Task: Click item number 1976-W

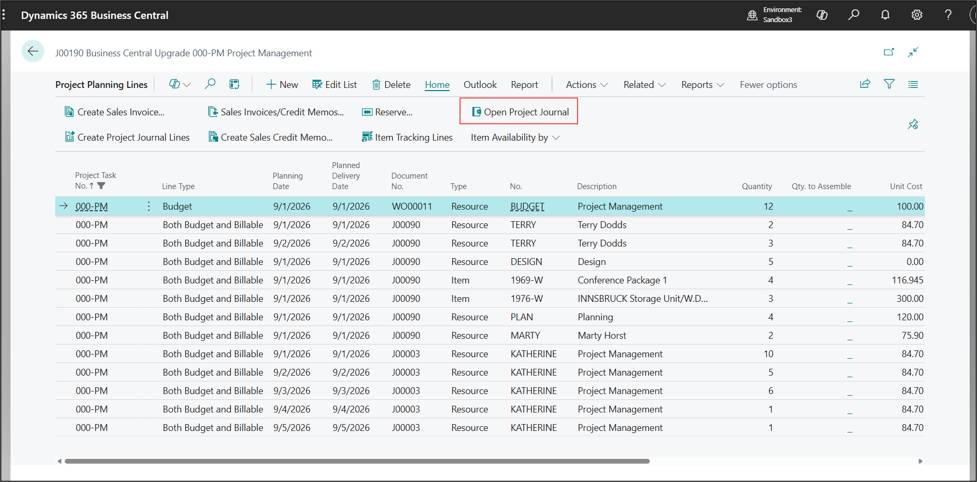Action: tap(527, 299)
